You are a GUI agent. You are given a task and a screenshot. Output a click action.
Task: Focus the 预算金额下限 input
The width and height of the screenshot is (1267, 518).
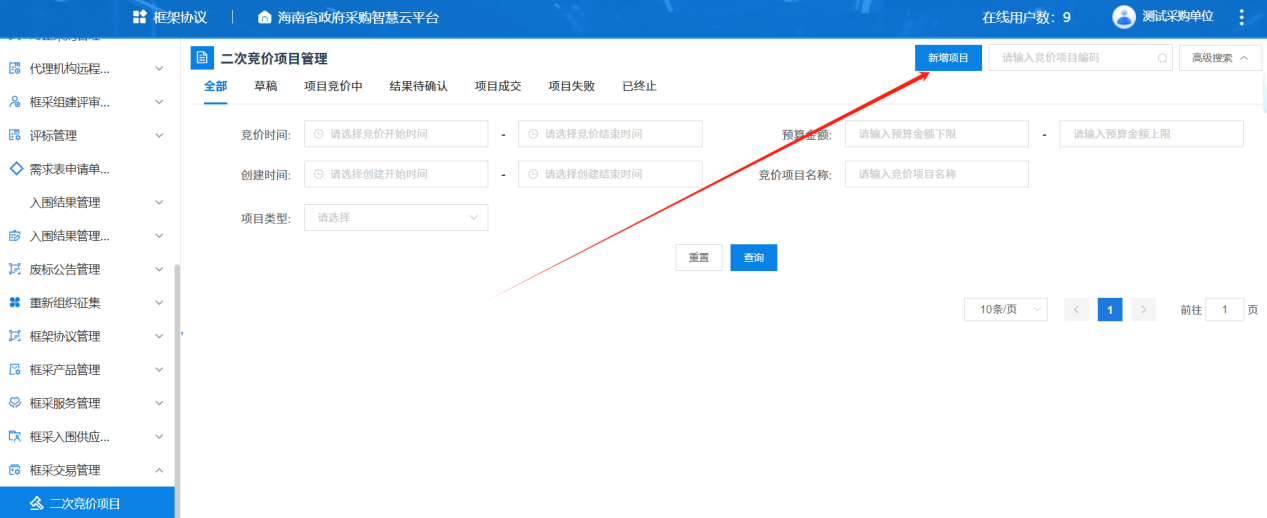(937, 134)
